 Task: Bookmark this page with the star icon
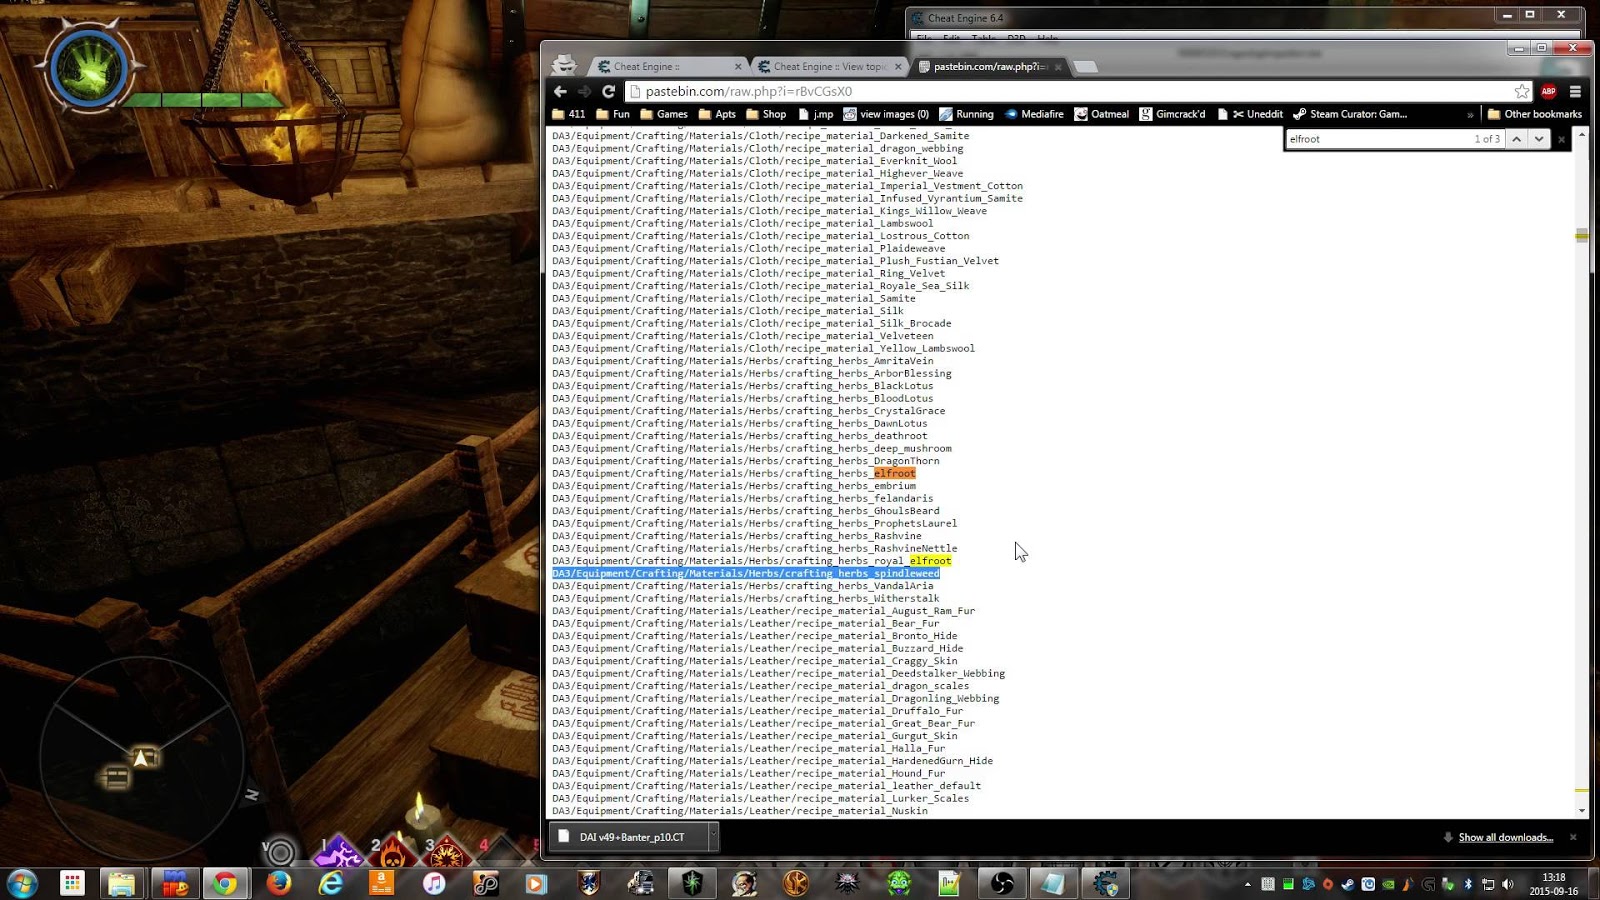click(1522, 91)
